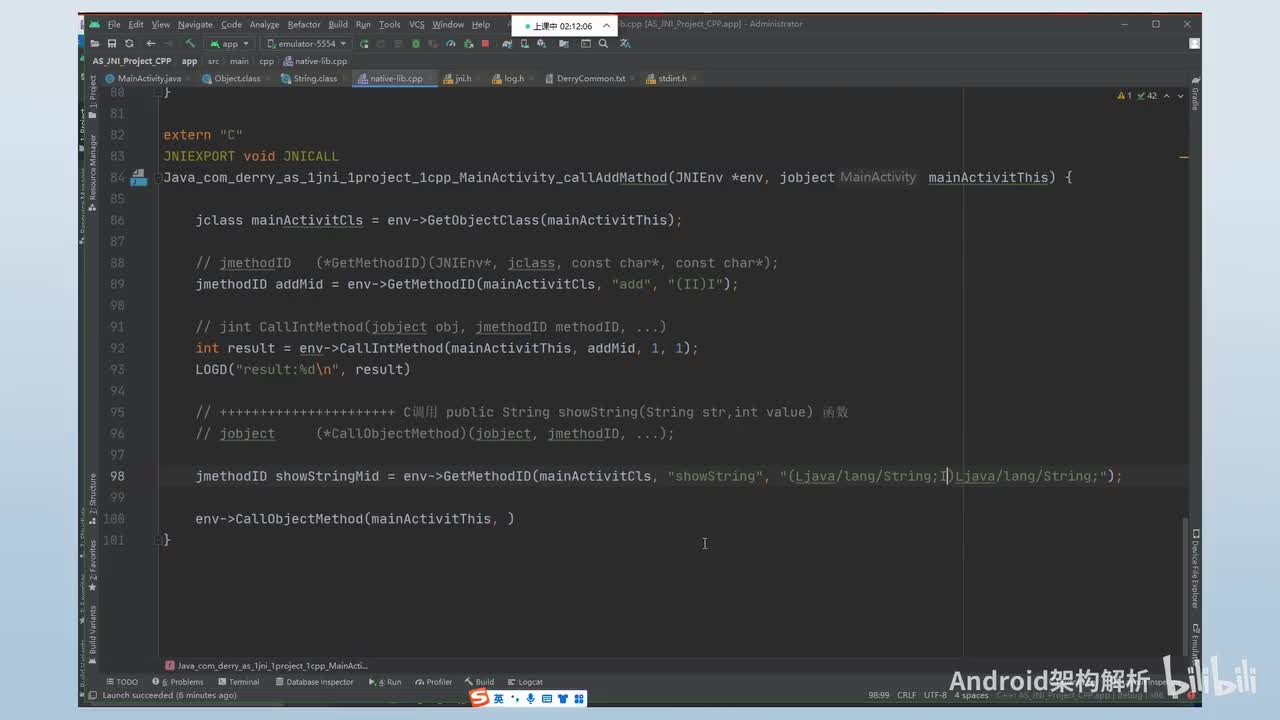Click the Run app icon in toolbar
Viewport: 1280px width, 720px height.
click(x=364, y=44)
